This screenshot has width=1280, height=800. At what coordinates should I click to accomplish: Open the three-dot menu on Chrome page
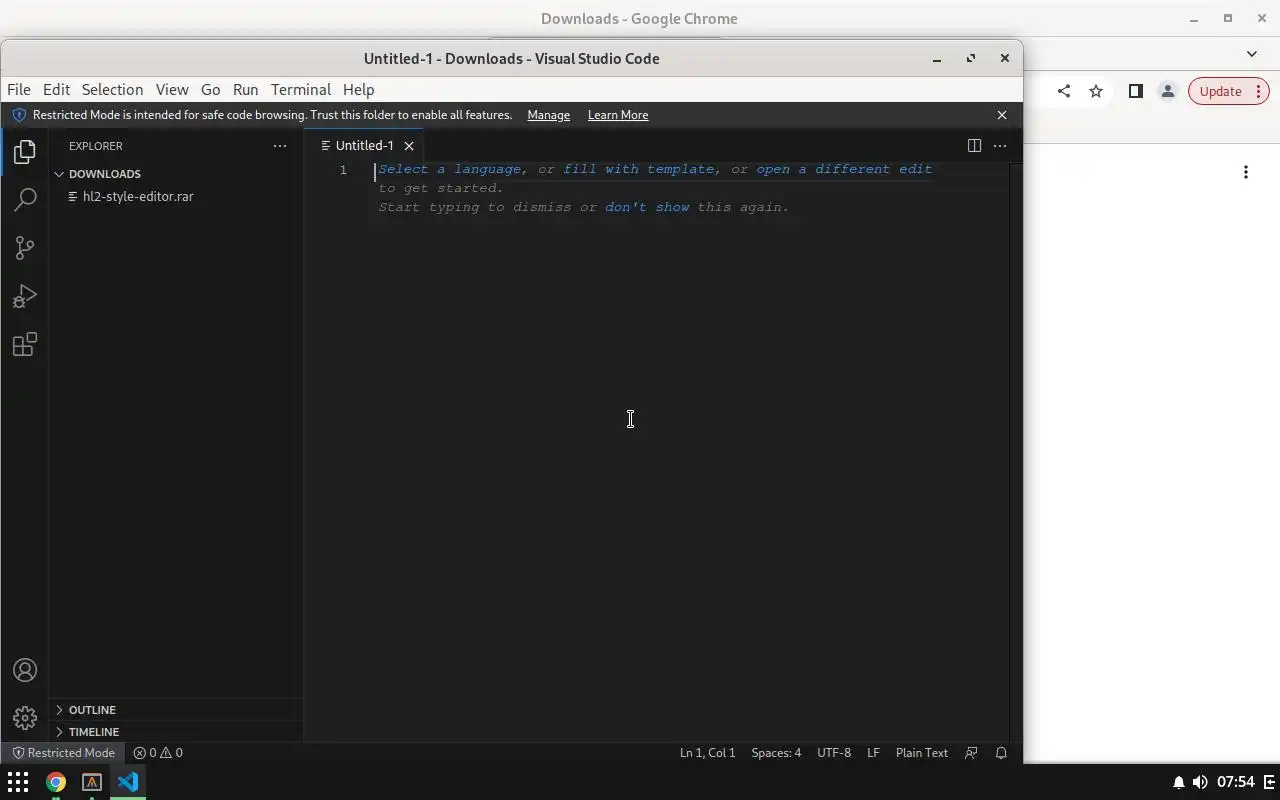[x=1246, y=172]
